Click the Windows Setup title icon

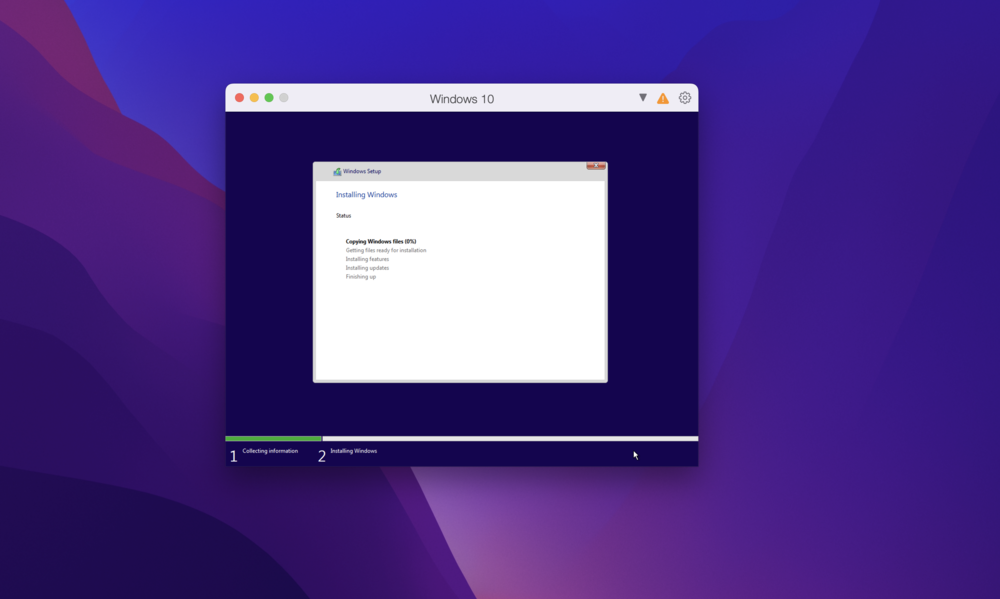337,172
